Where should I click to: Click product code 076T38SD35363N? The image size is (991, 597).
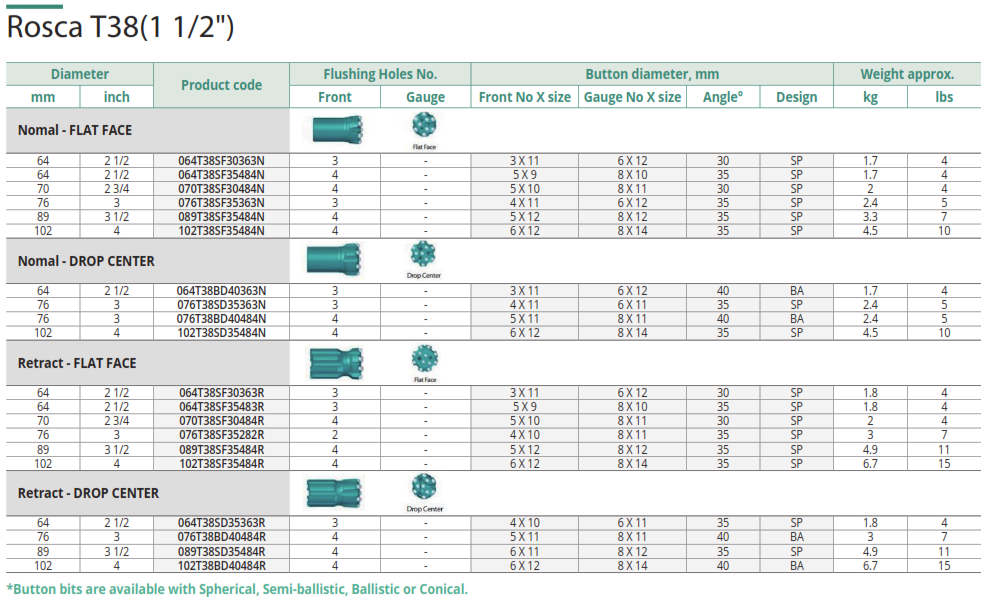pyautogui.click(x=221, y=305)
